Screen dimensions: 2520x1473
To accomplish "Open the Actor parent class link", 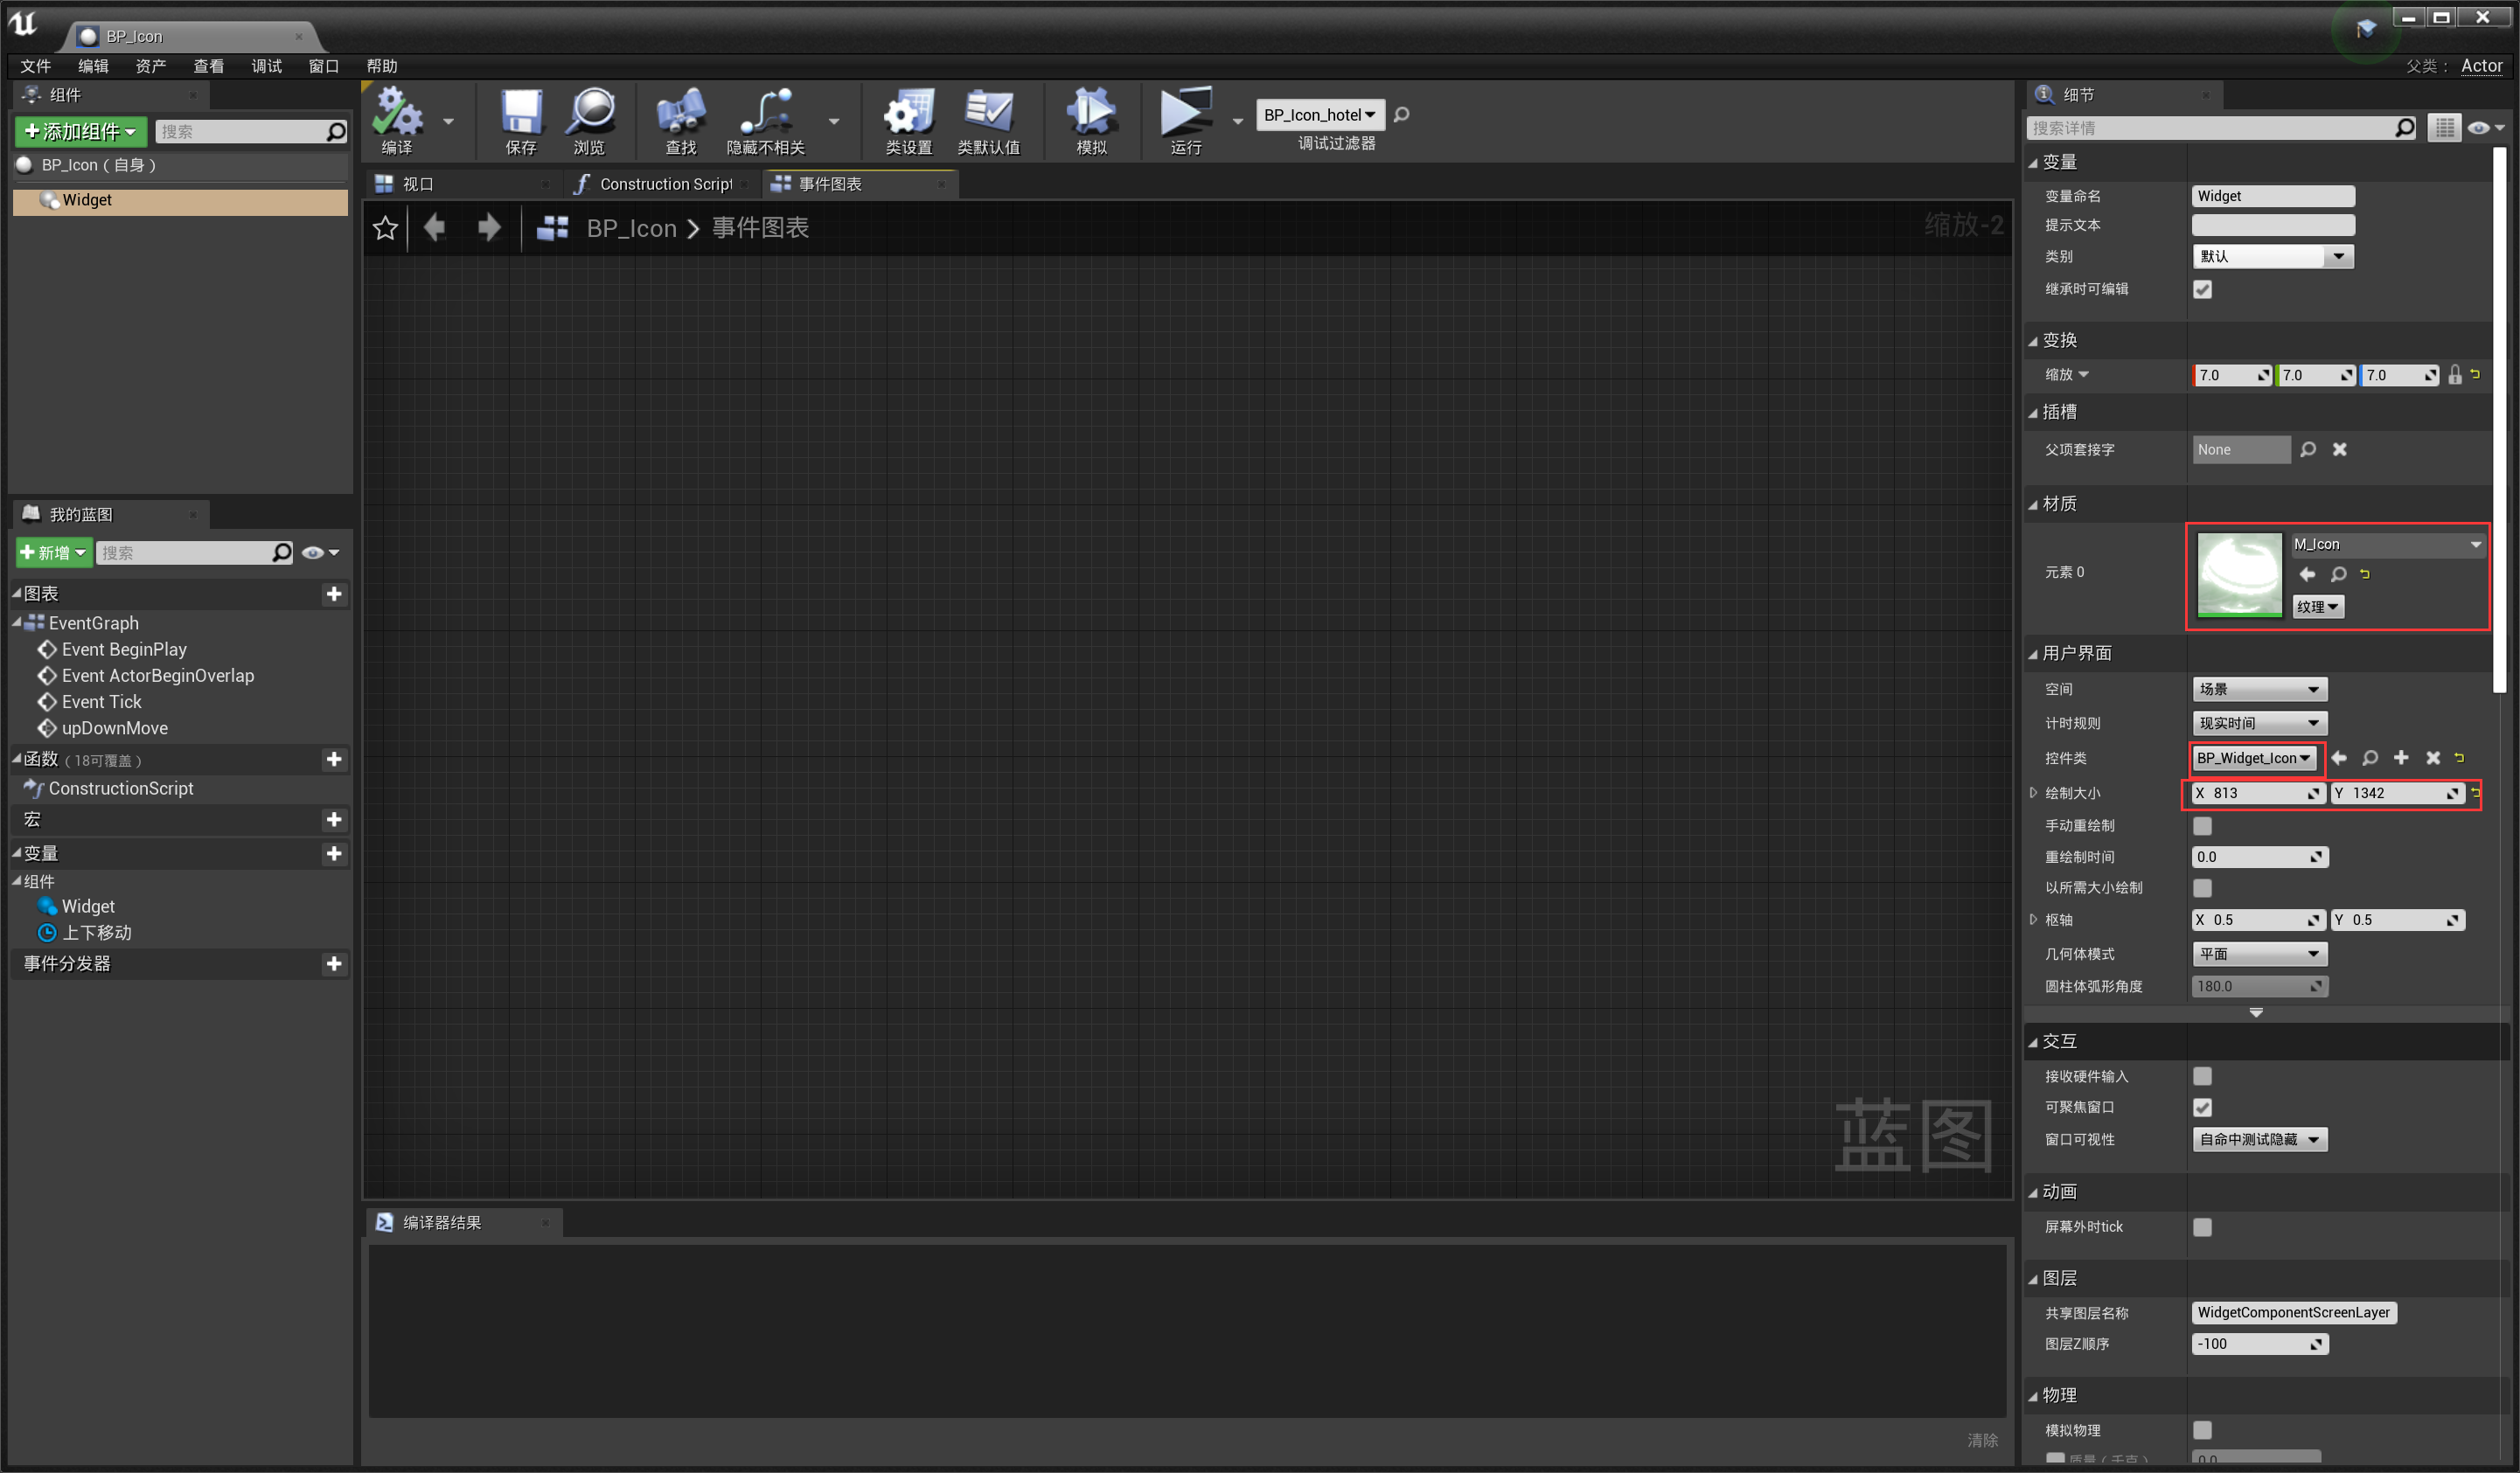I will [x=2482, y=66].
